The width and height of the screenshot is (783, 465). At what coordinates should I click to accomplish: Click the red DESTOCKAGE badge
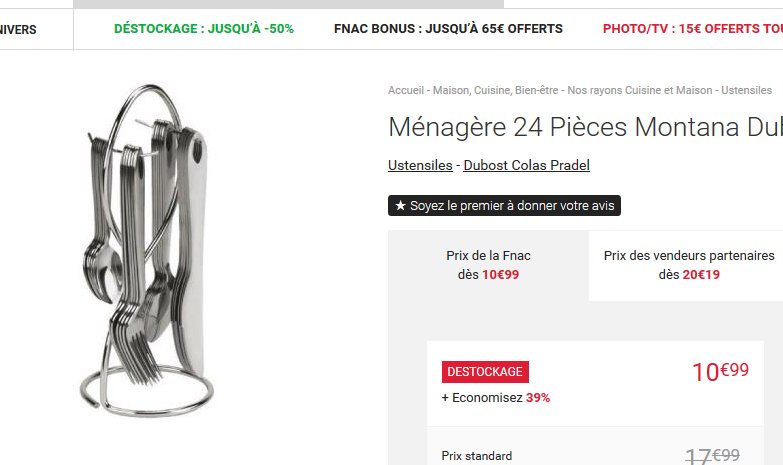[x=485, y=372]
